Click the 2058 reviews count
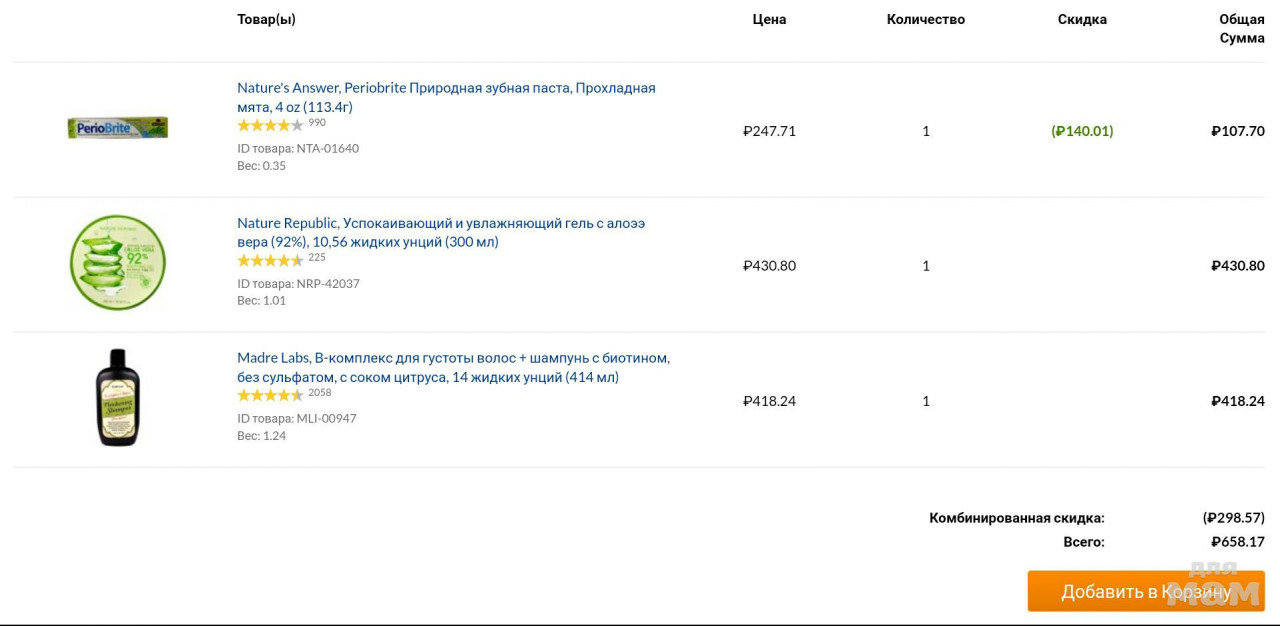Screen dimensions: 1280x626 [320, 393]
